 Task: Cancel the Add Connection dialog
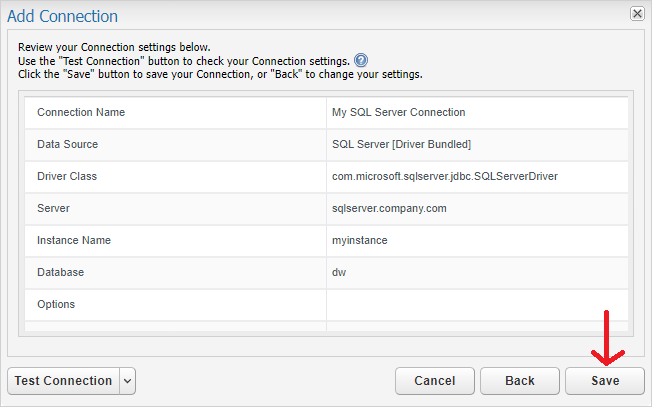435,381
